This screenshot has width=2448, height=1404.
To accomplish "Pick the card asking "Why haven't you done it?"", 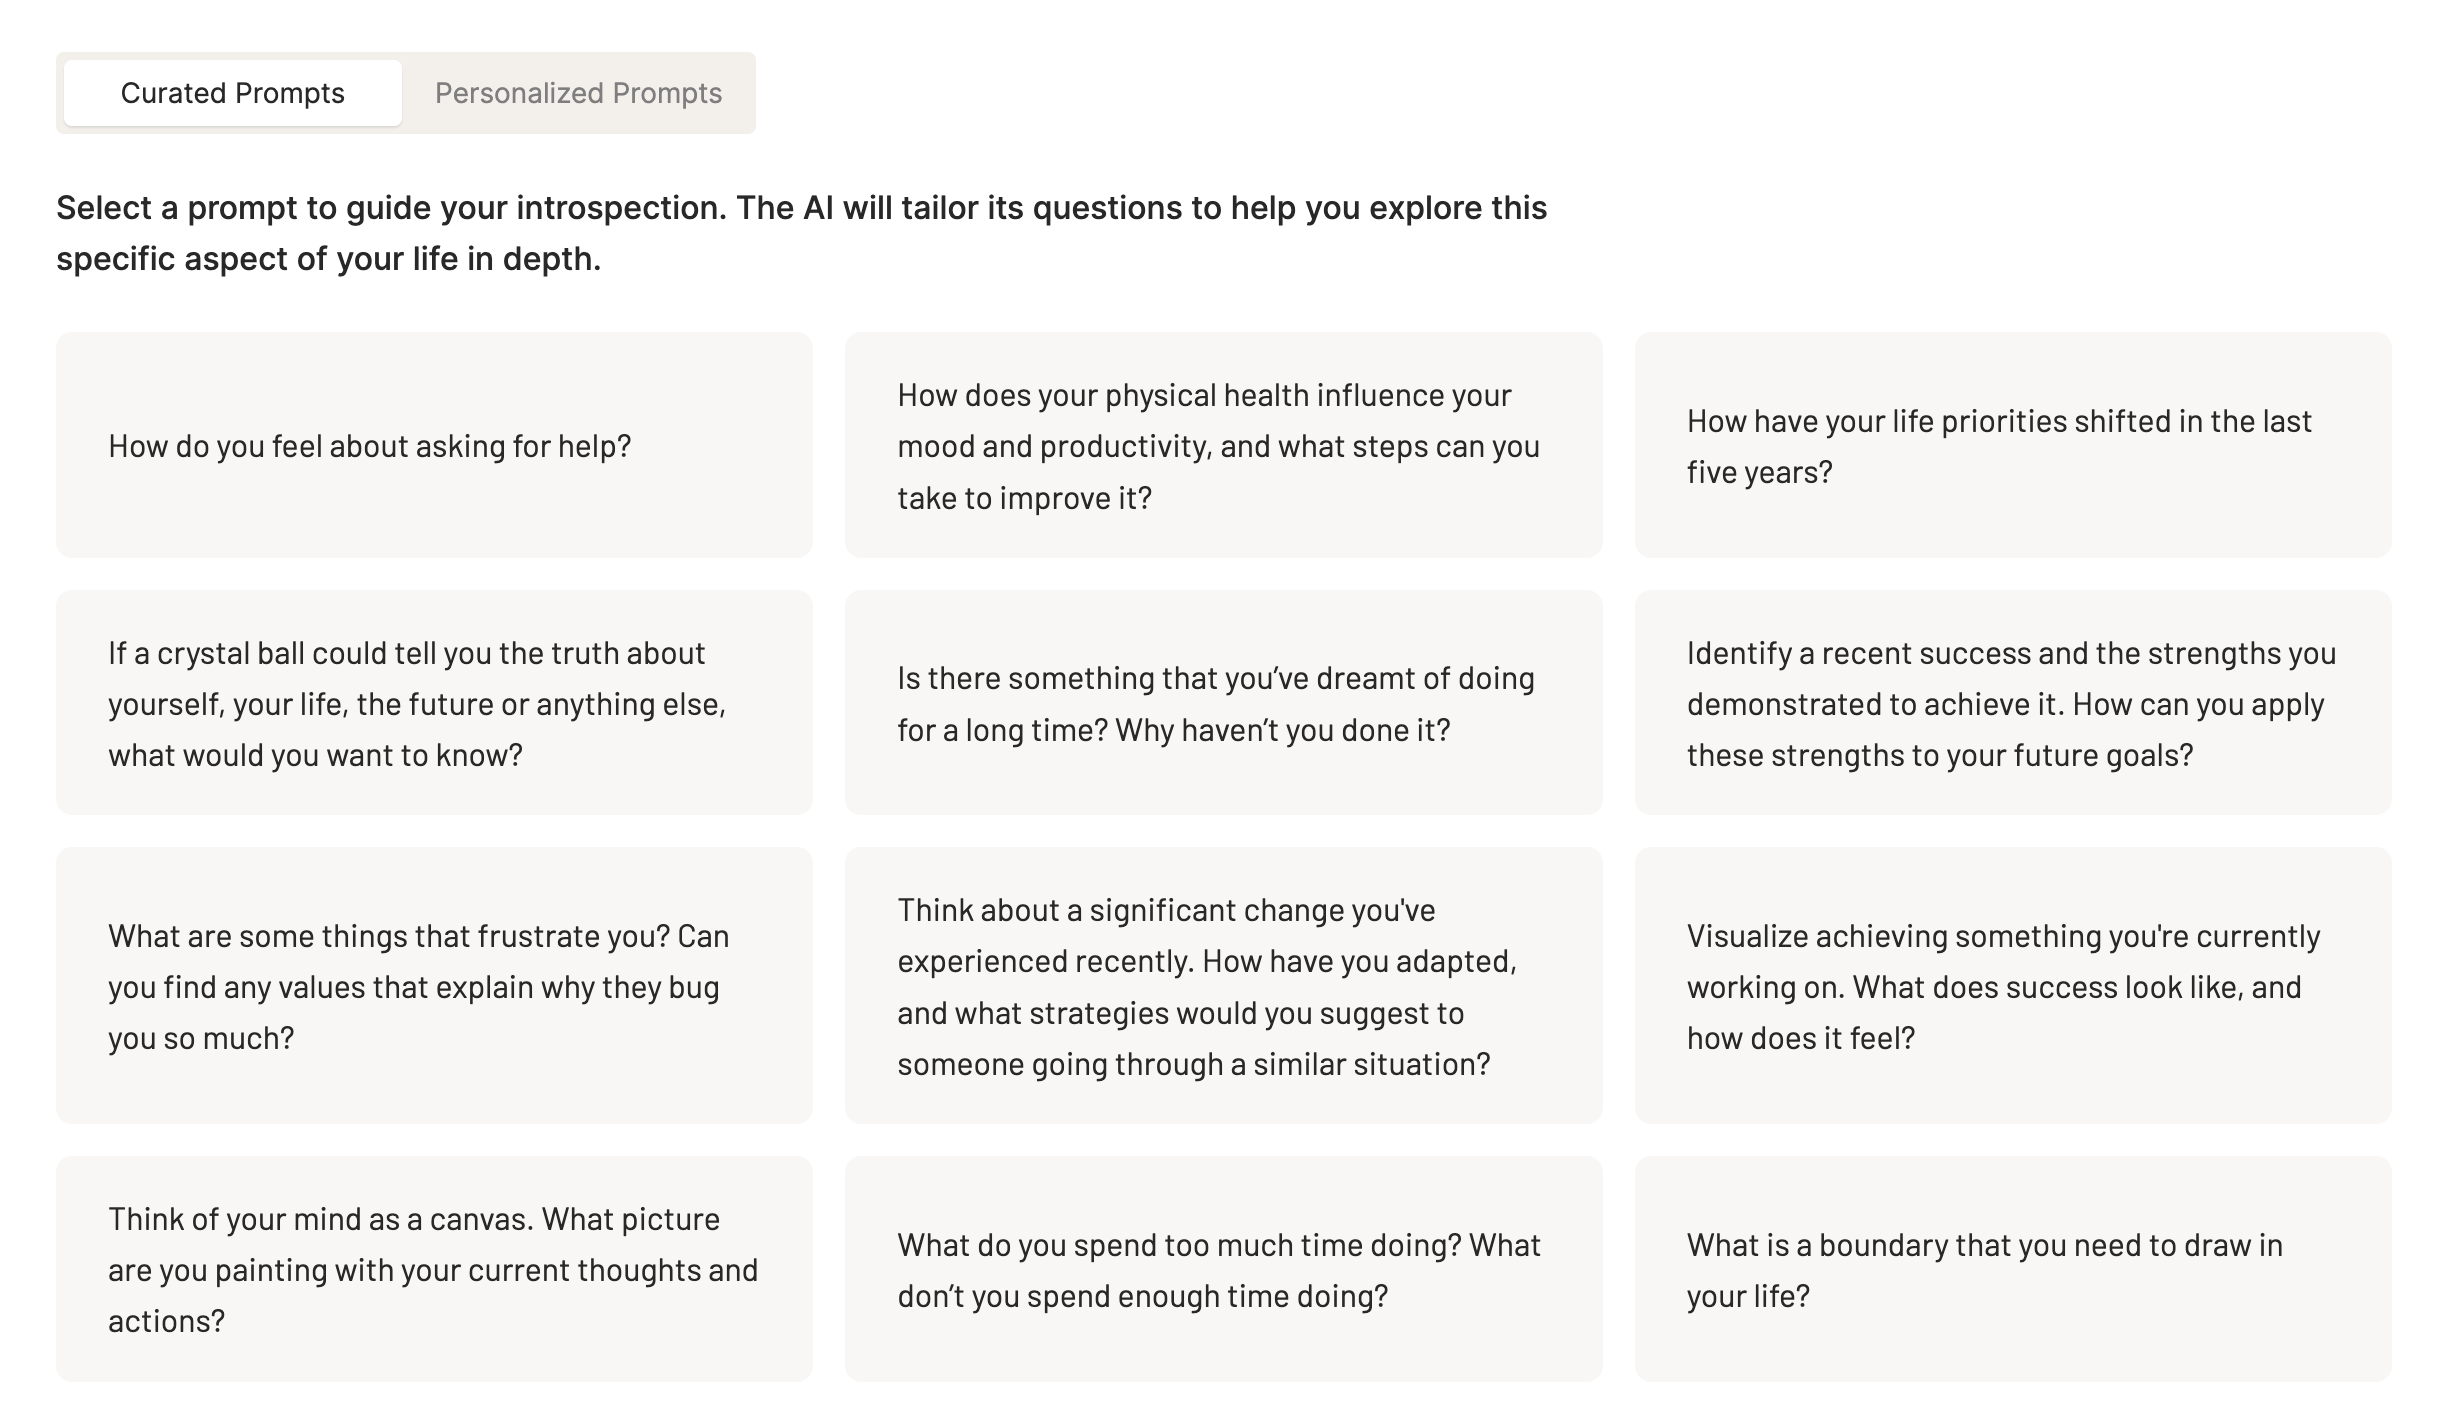I will click(x=1222, y=703).
